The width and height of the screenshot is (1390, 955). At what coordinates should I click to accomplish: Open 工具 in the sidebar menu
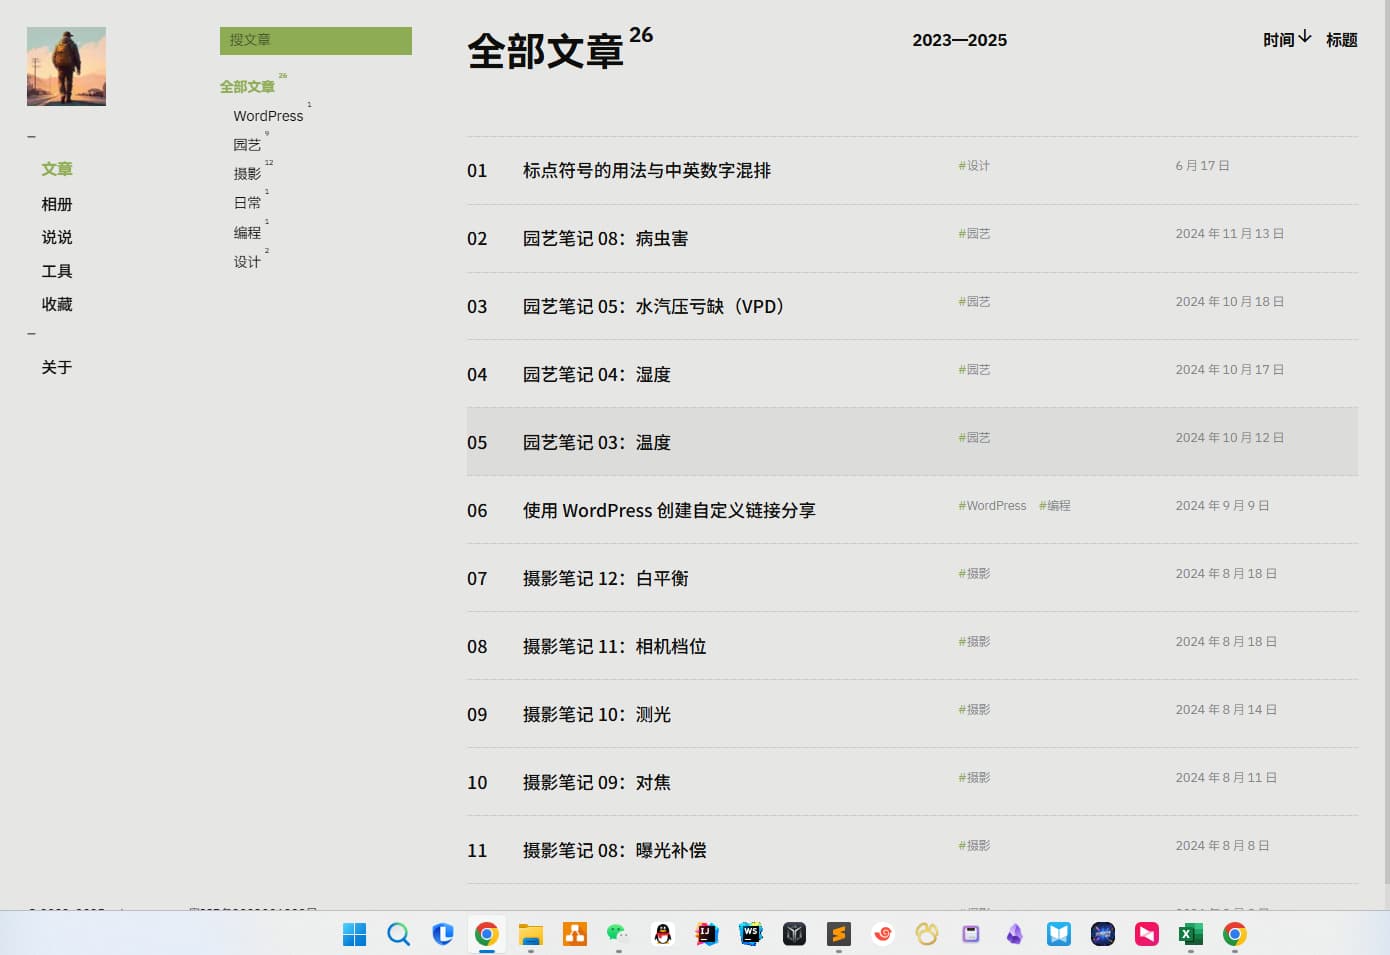click(57, 271)
